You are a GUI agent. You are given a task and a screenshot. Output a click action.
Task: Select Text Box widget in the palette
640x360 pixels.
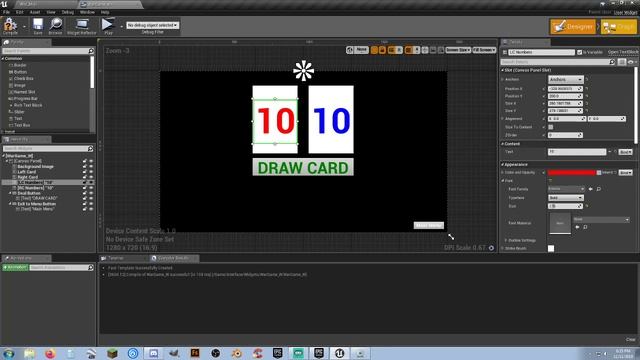(22, 125)
